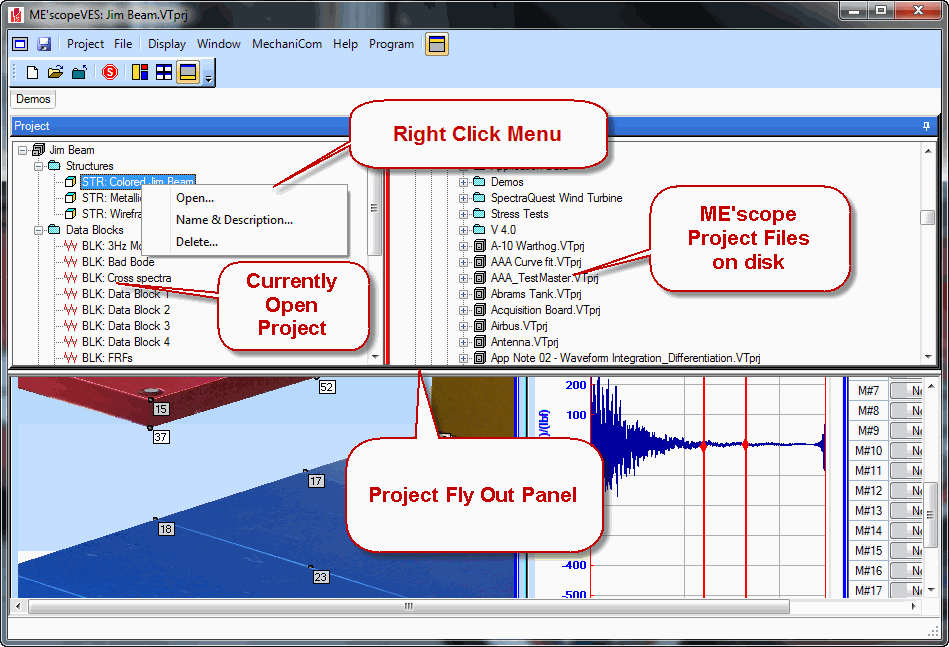949x647 pixels.
Task: Expand the Demos folder in the disk tree
Action: 464,182
